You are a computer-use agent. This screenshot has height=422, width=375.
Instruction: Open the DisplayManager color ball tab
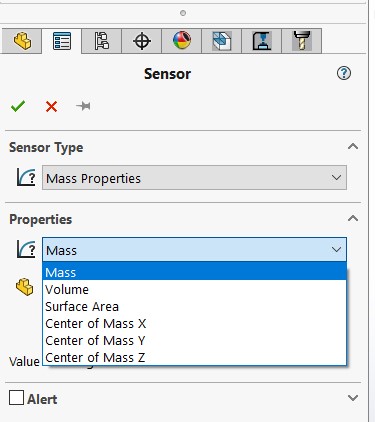[x=182, y=41]
